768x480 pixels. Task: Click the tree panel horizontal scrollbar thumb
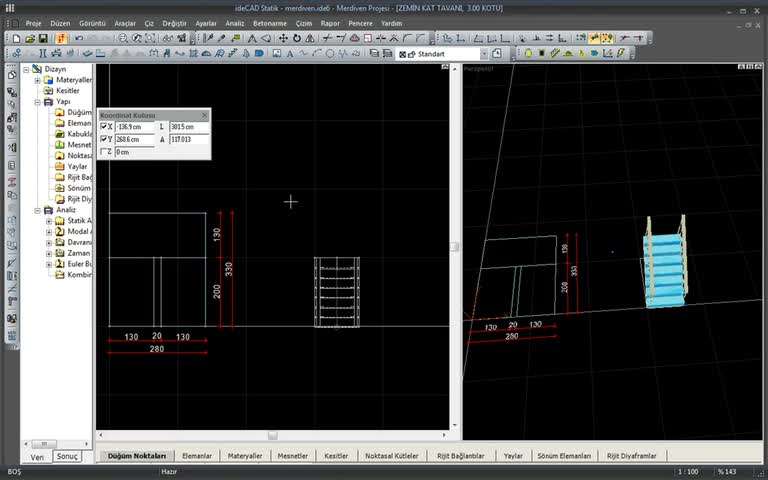44,444
